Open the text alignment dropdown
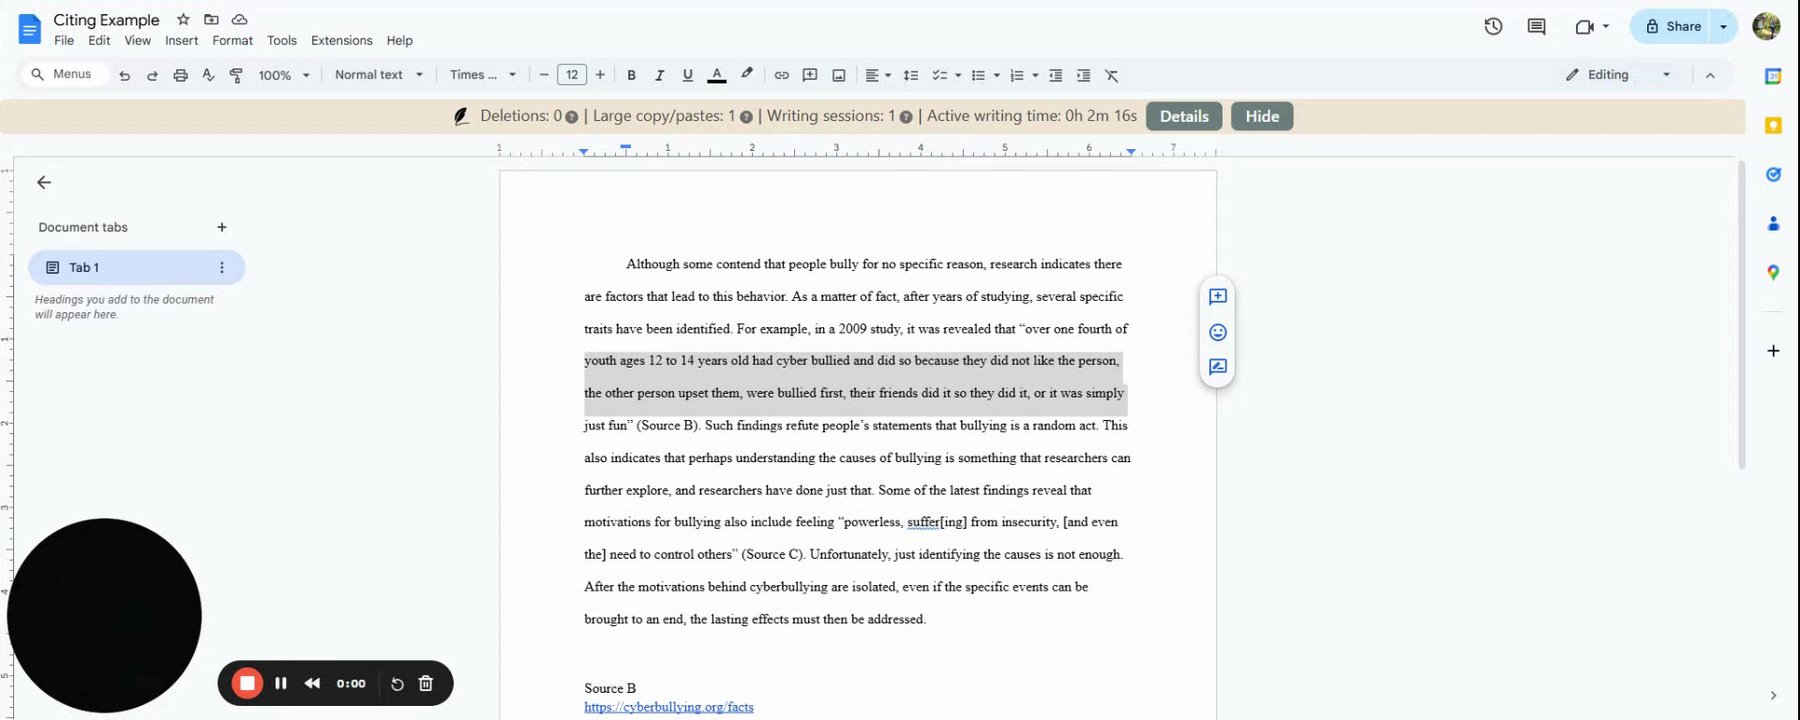The height and width of the screenshot is (720, 1800). 878,75
